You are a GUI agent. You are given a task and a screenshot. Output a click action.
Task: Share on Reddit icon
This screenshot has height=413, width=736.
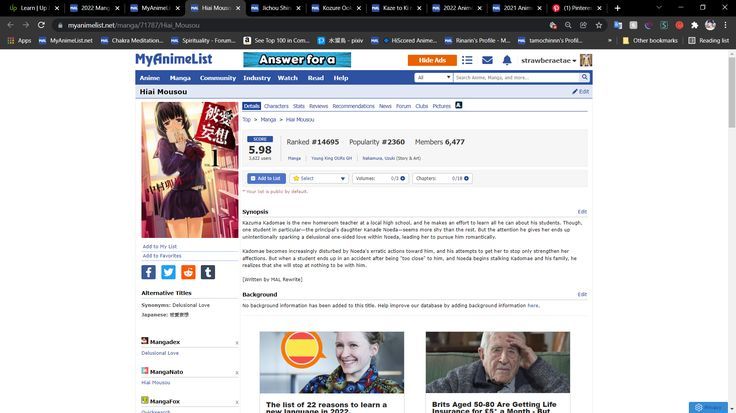pyautogui.click(x=188, y=272)
